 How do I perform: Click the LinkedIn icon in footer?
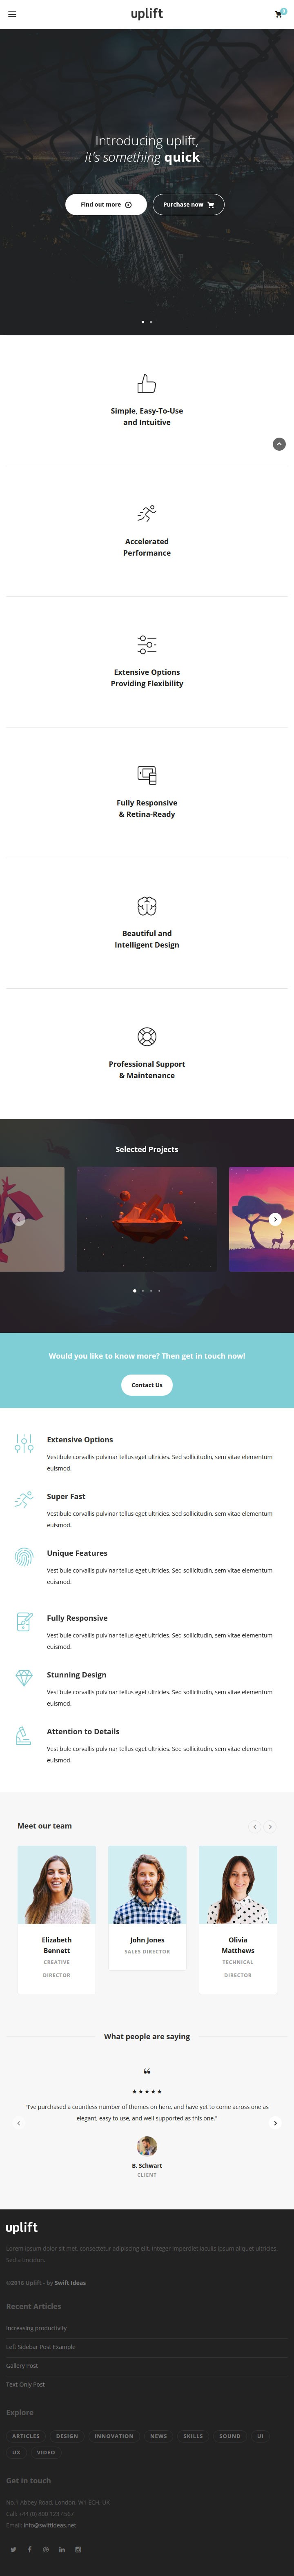tap(62, 2549)
